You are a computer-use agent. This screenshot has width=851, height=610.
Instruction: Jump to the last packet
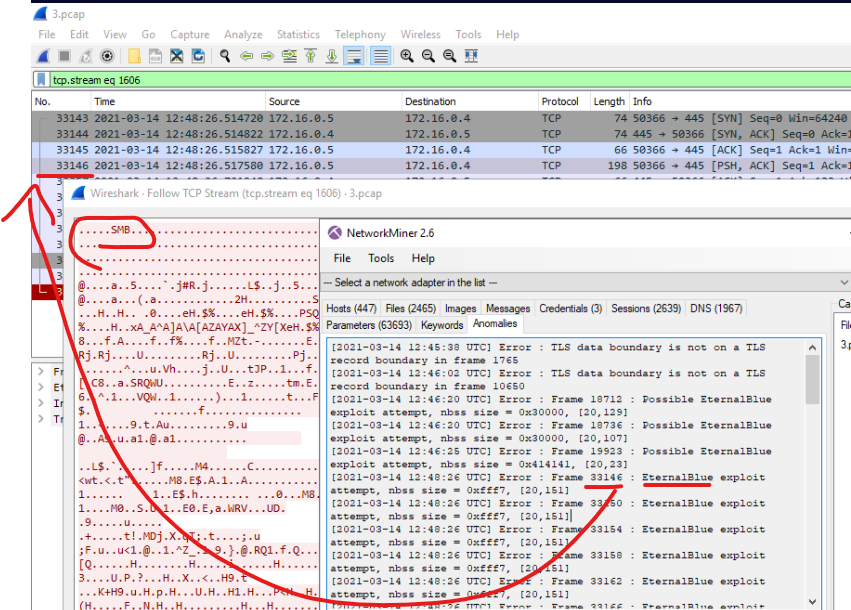pyautogui.click(x=332, y=56)
